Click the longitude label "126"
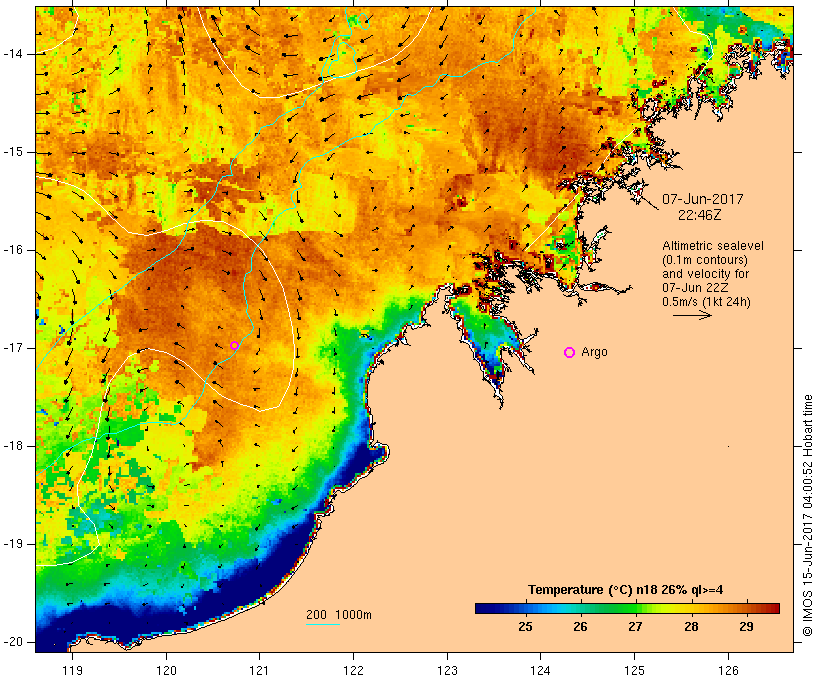 (x=728, y=670)
